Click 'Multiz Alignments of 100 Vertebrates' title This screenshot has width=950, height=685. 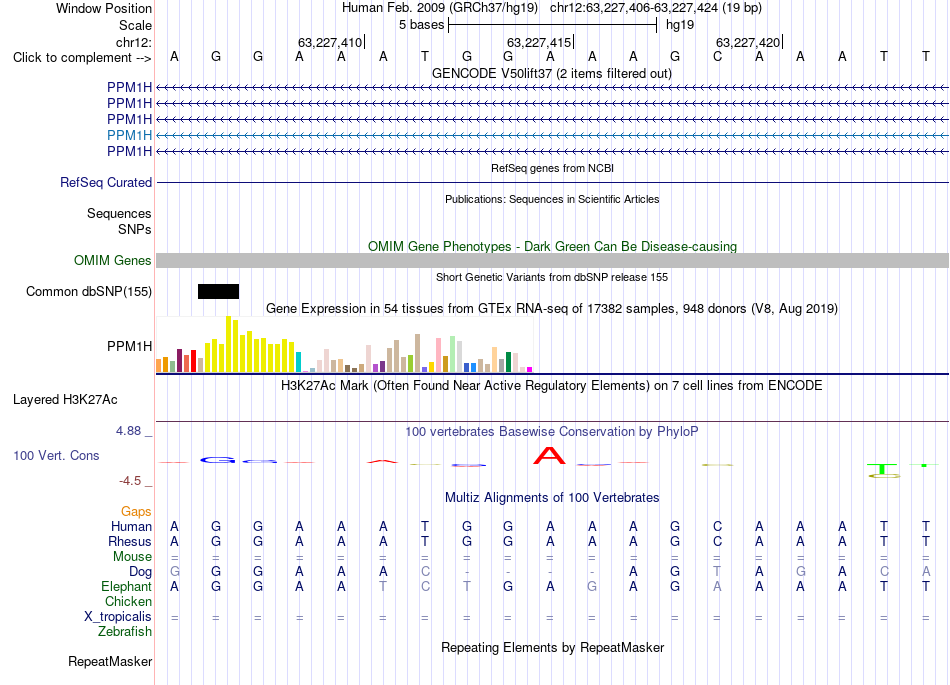[x=552, y=497]
